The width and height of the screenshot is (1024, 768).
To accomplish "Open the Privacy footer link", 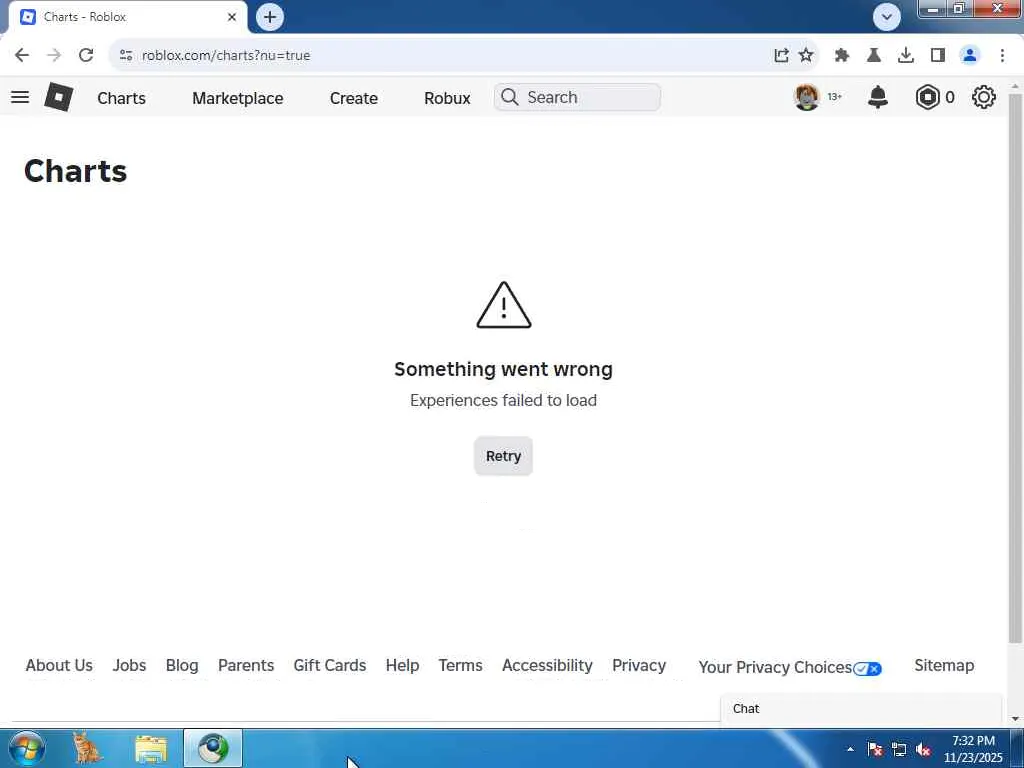I will 639,665.
